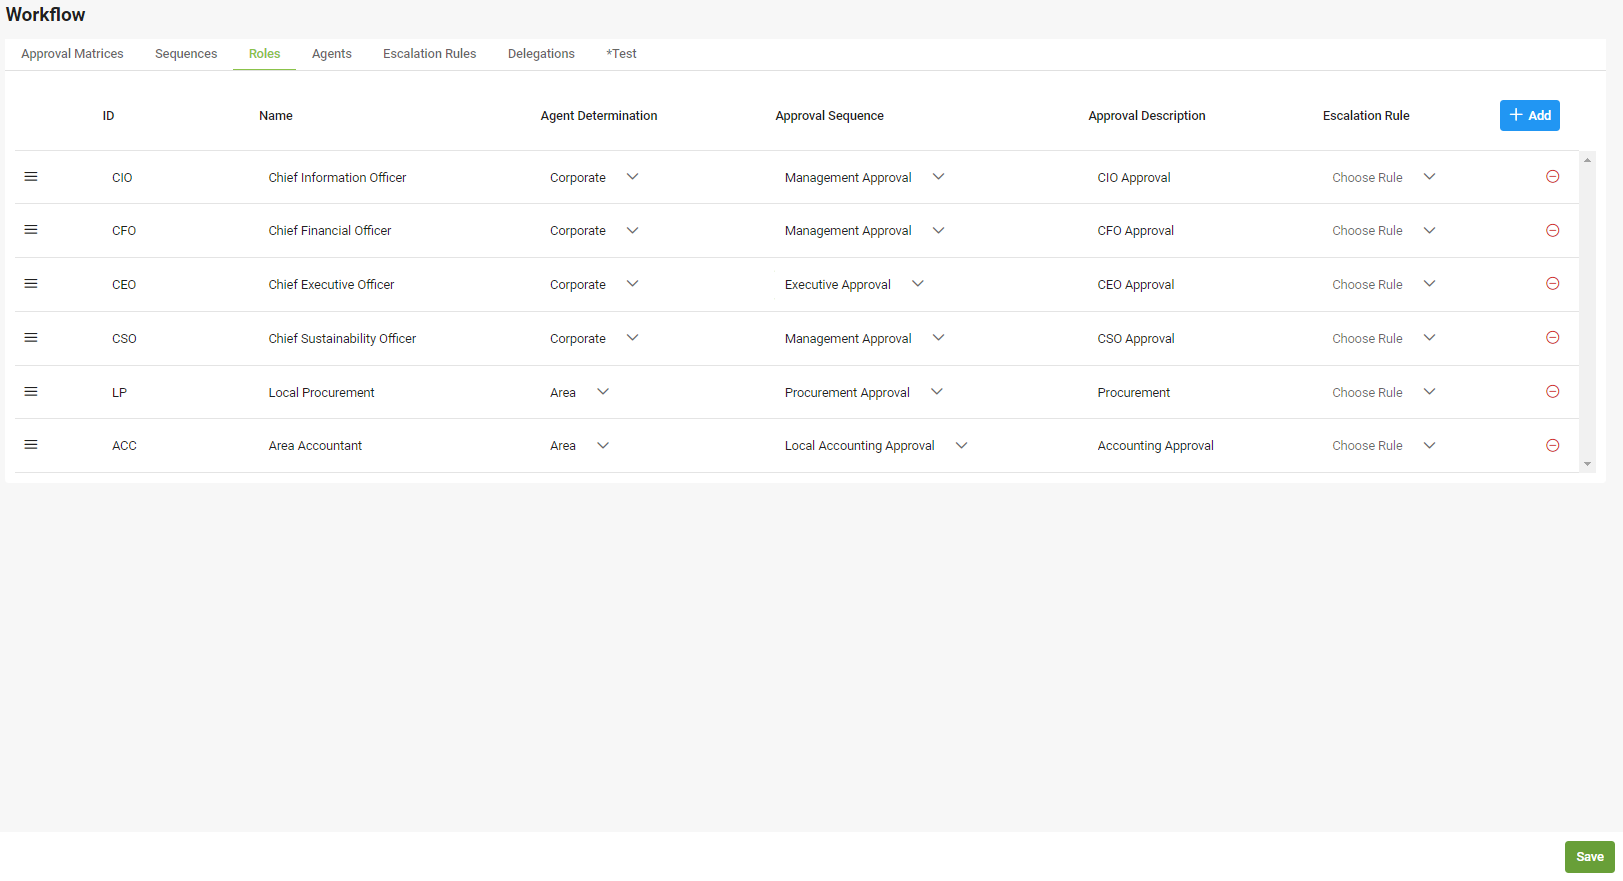
Task: Open Escalation Rule dropdown for CFO row
Action: click(x=1429, y=230)
